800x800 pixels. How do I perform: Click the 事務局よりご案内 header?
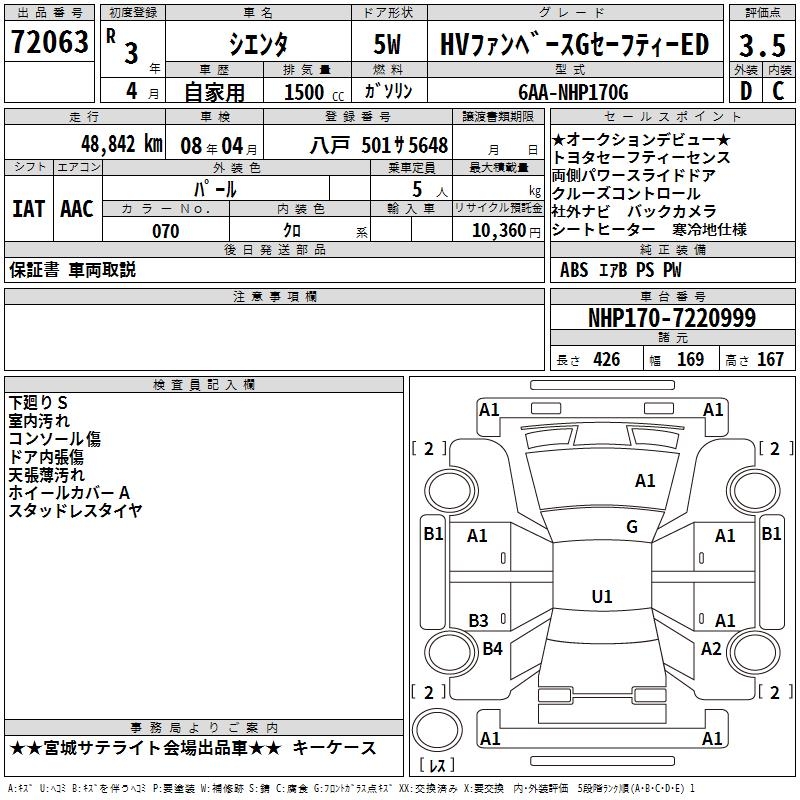204,728
